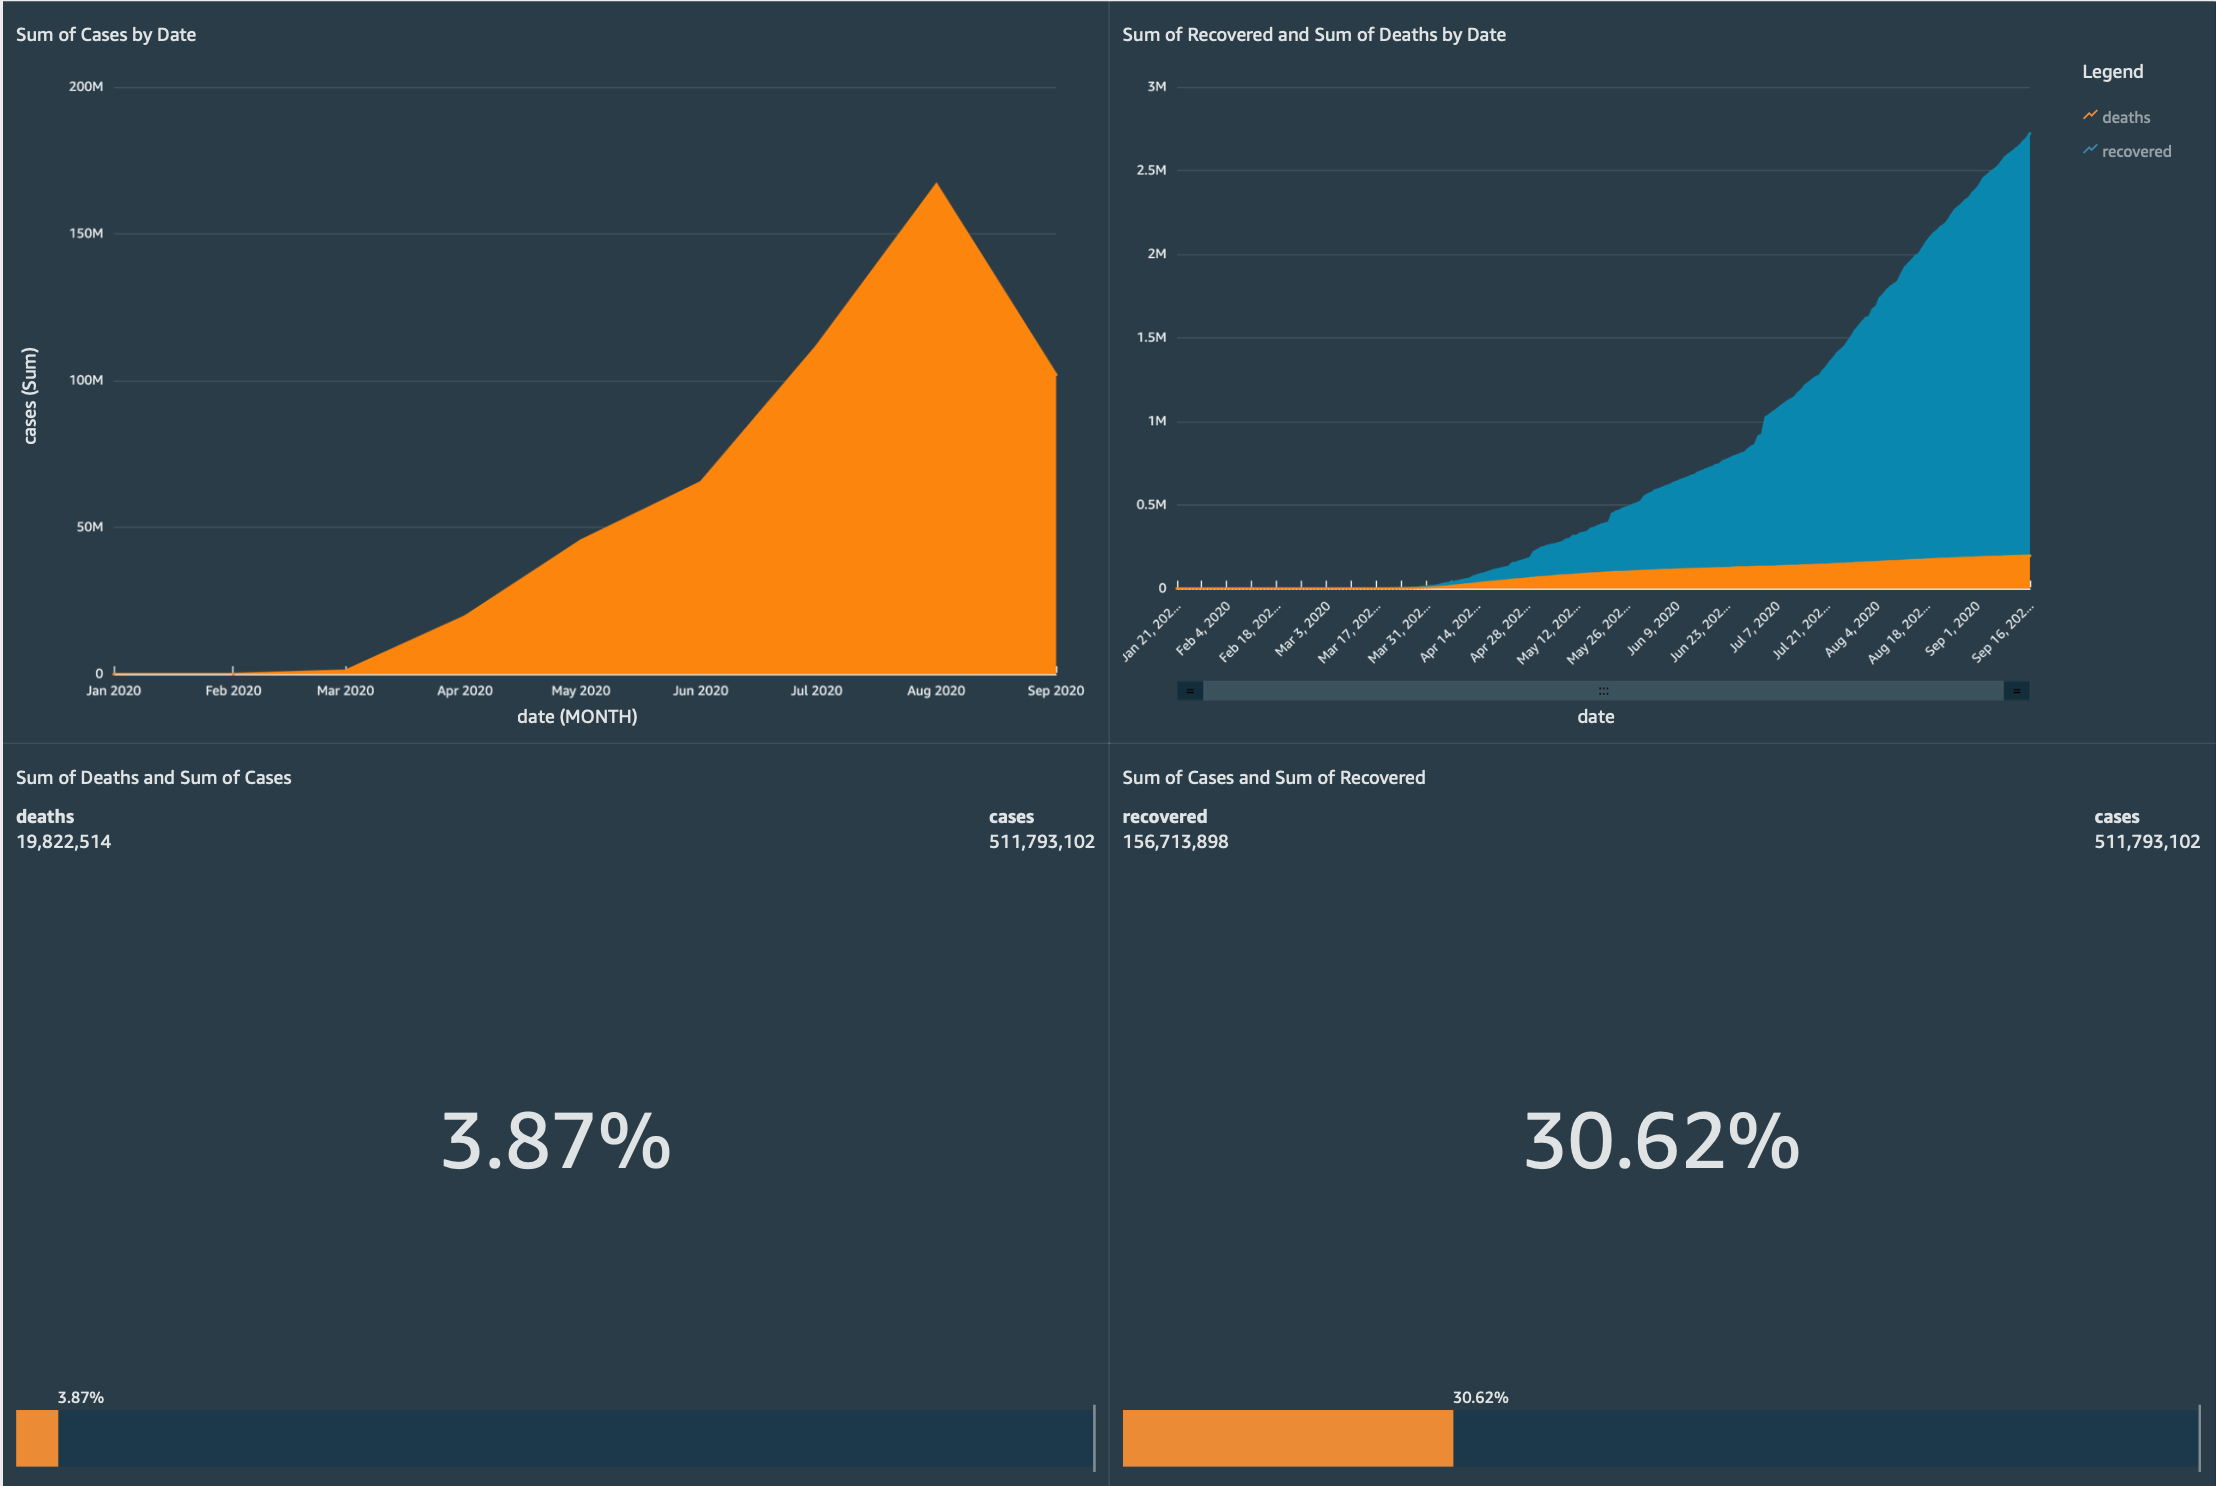Click the large 3.87% KPI value

pos(556,1142)
